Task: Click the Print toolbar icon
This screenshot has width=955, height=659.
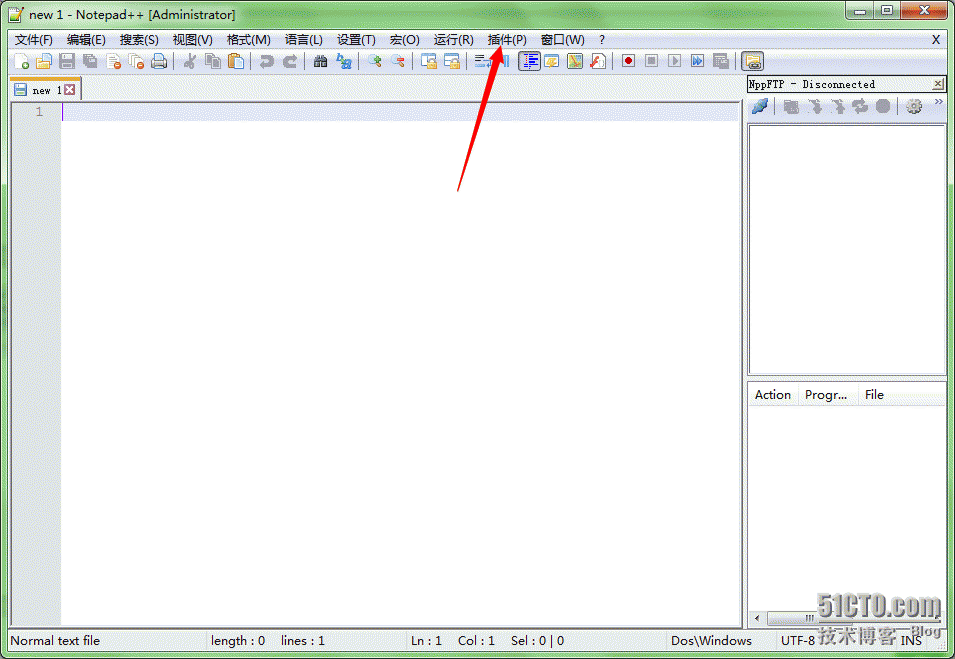Action: coord(159,62)
